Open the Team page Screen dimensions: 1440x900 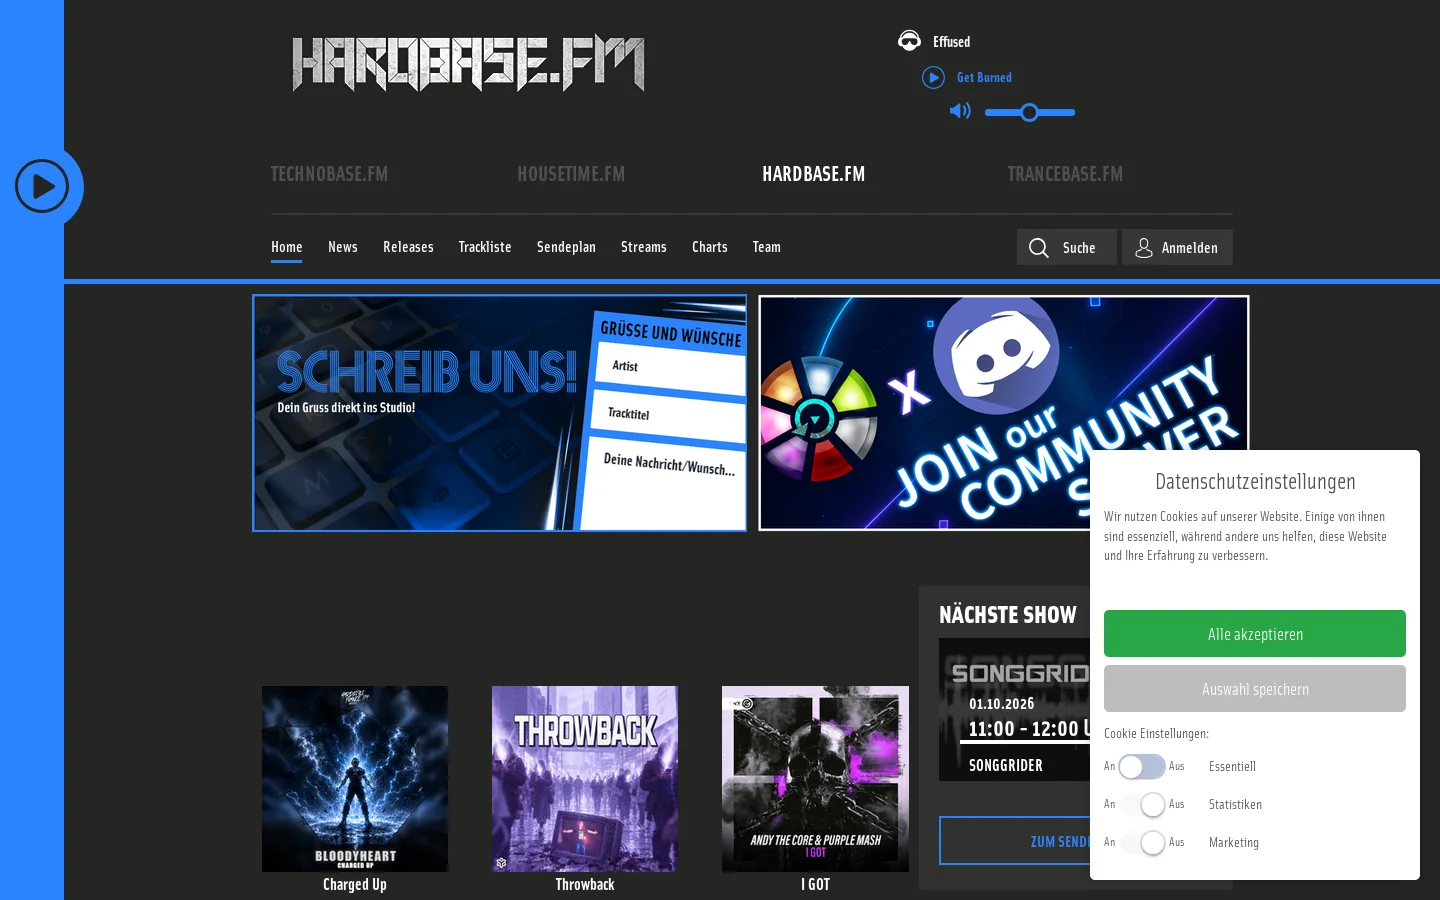pyautogui.click(x=766, y=247)
